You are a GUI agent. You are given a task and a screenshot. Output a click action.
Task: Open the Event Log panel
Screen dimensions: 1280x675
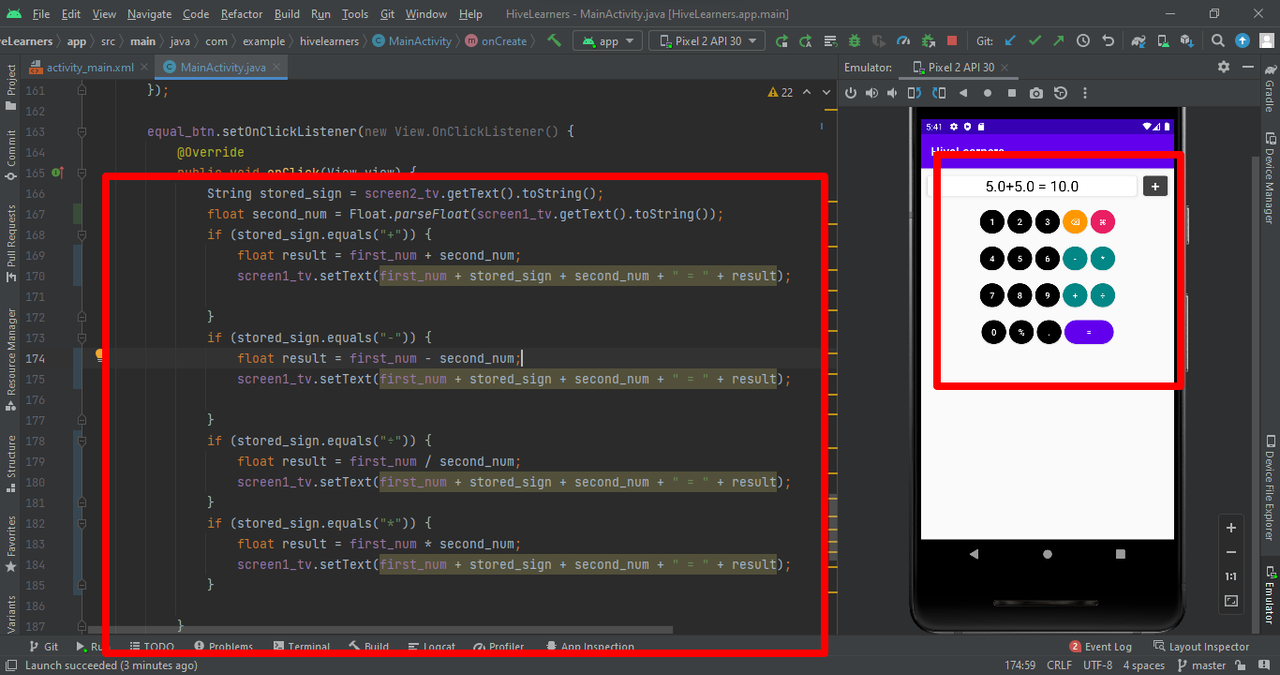[1100, 647]
